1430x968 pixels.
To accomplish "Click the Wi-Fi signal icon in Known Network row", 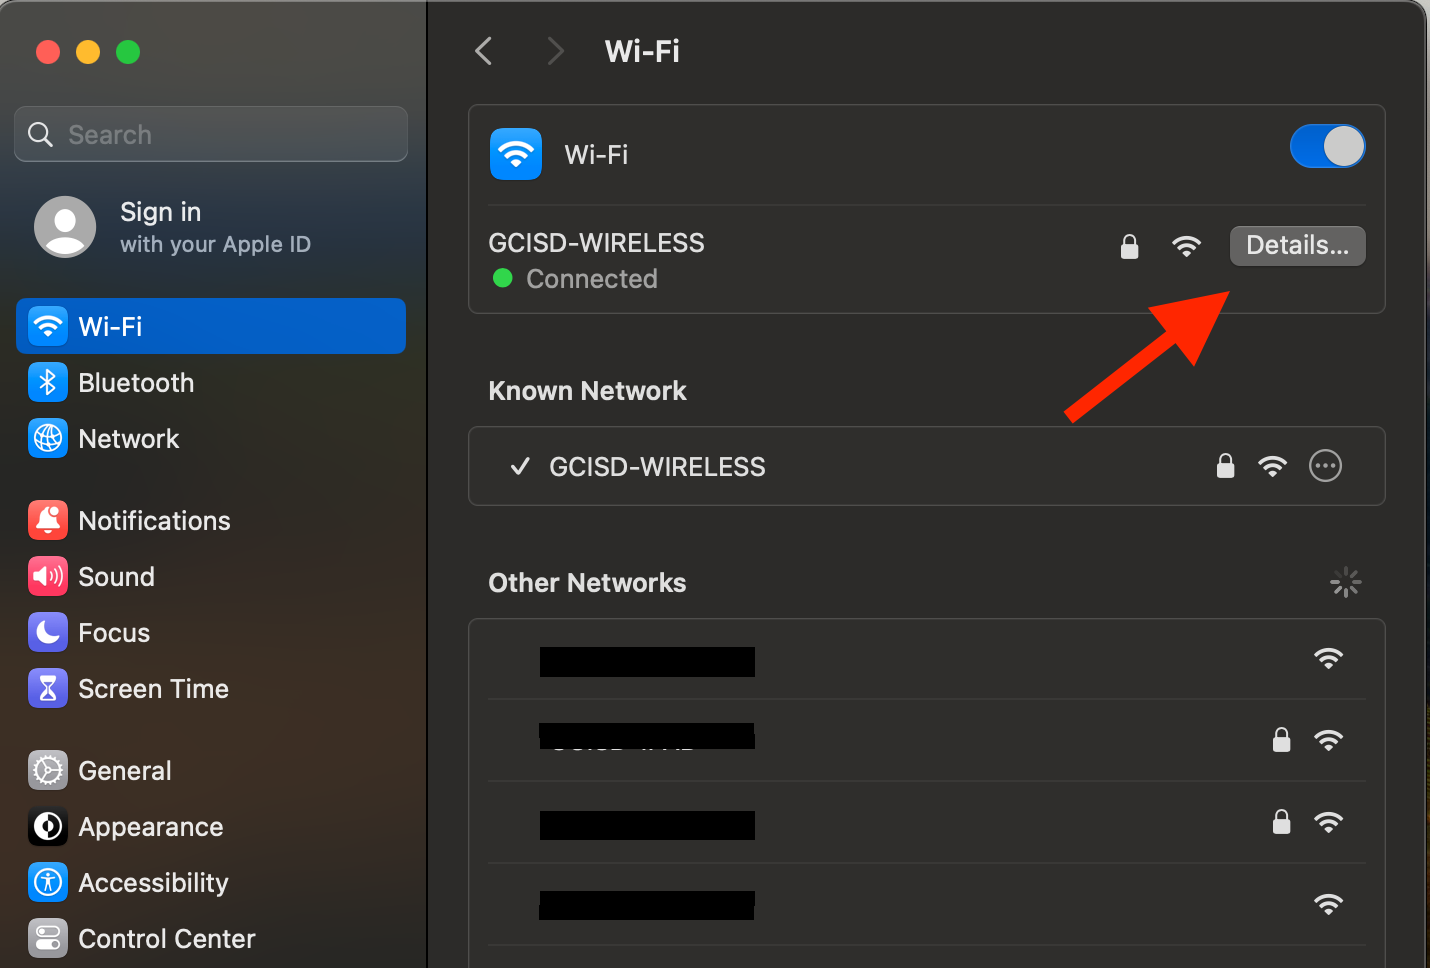I will click(1272, 466).
